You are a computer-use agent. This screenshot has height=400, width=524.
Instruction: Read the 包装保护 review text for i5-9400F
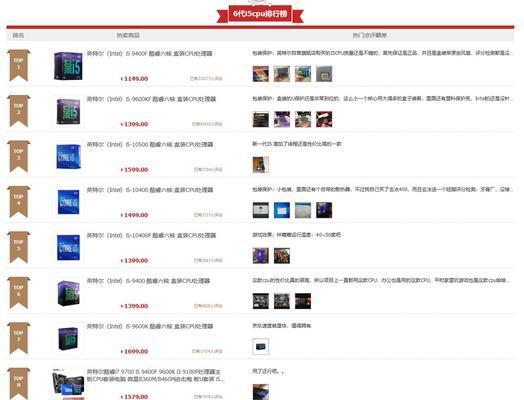click(x=383, y=53)
